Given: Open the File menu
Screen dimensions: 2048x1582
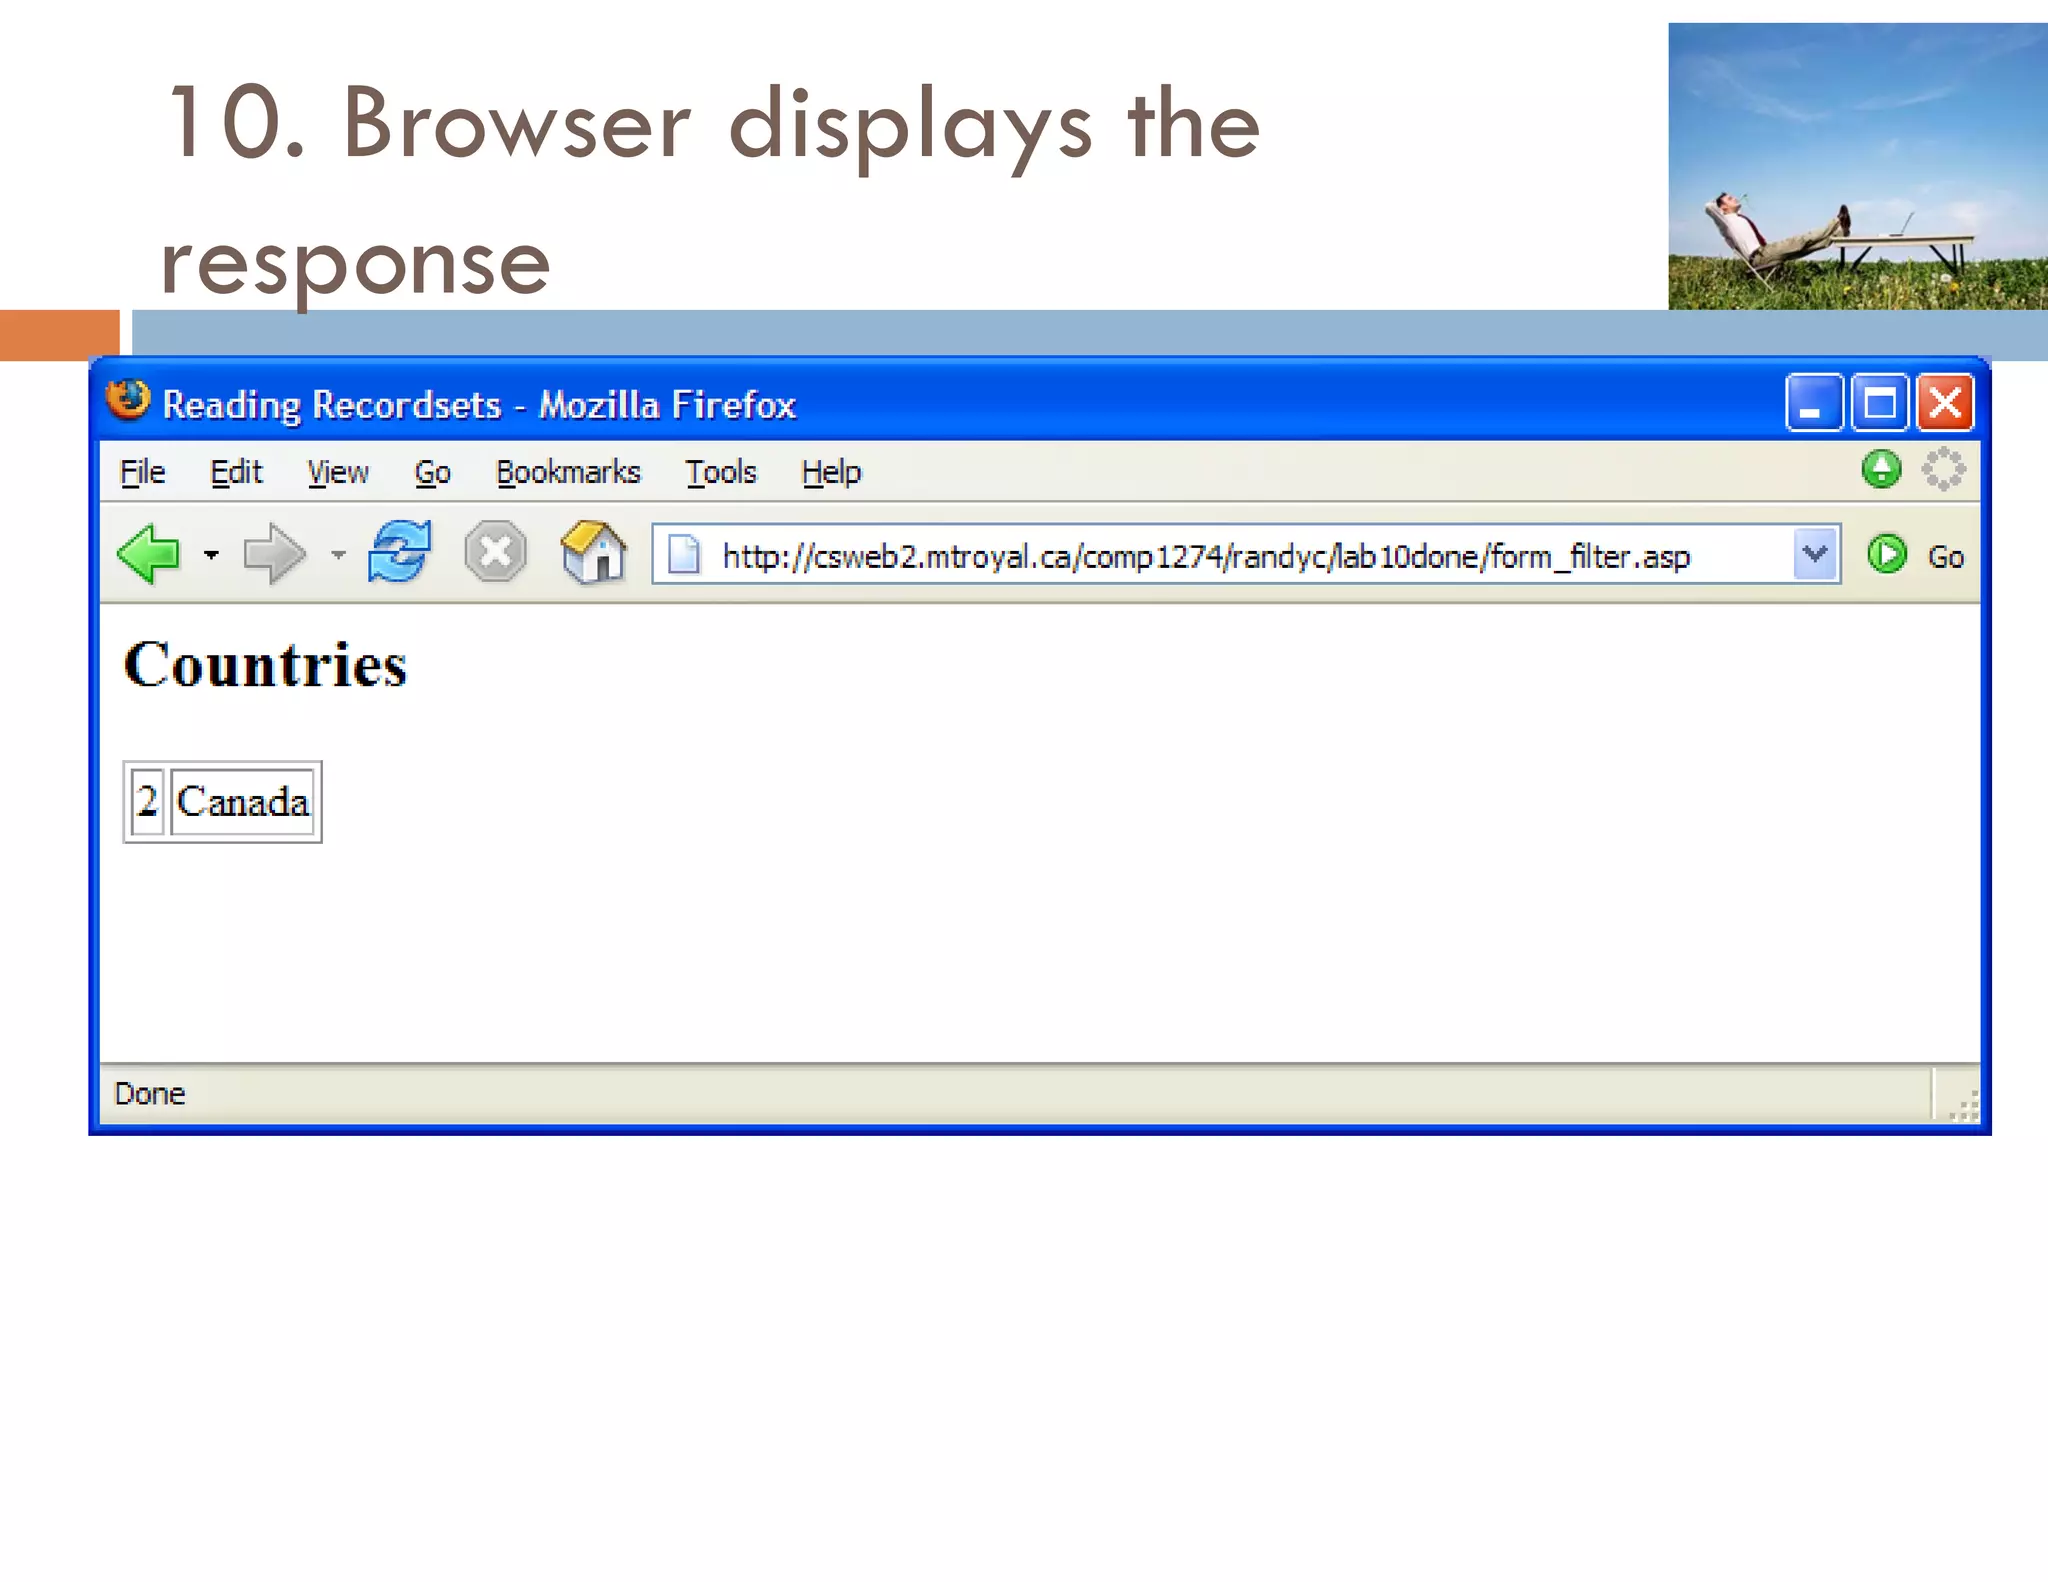Looking at the screenshot, I should (x=142, y=472).
